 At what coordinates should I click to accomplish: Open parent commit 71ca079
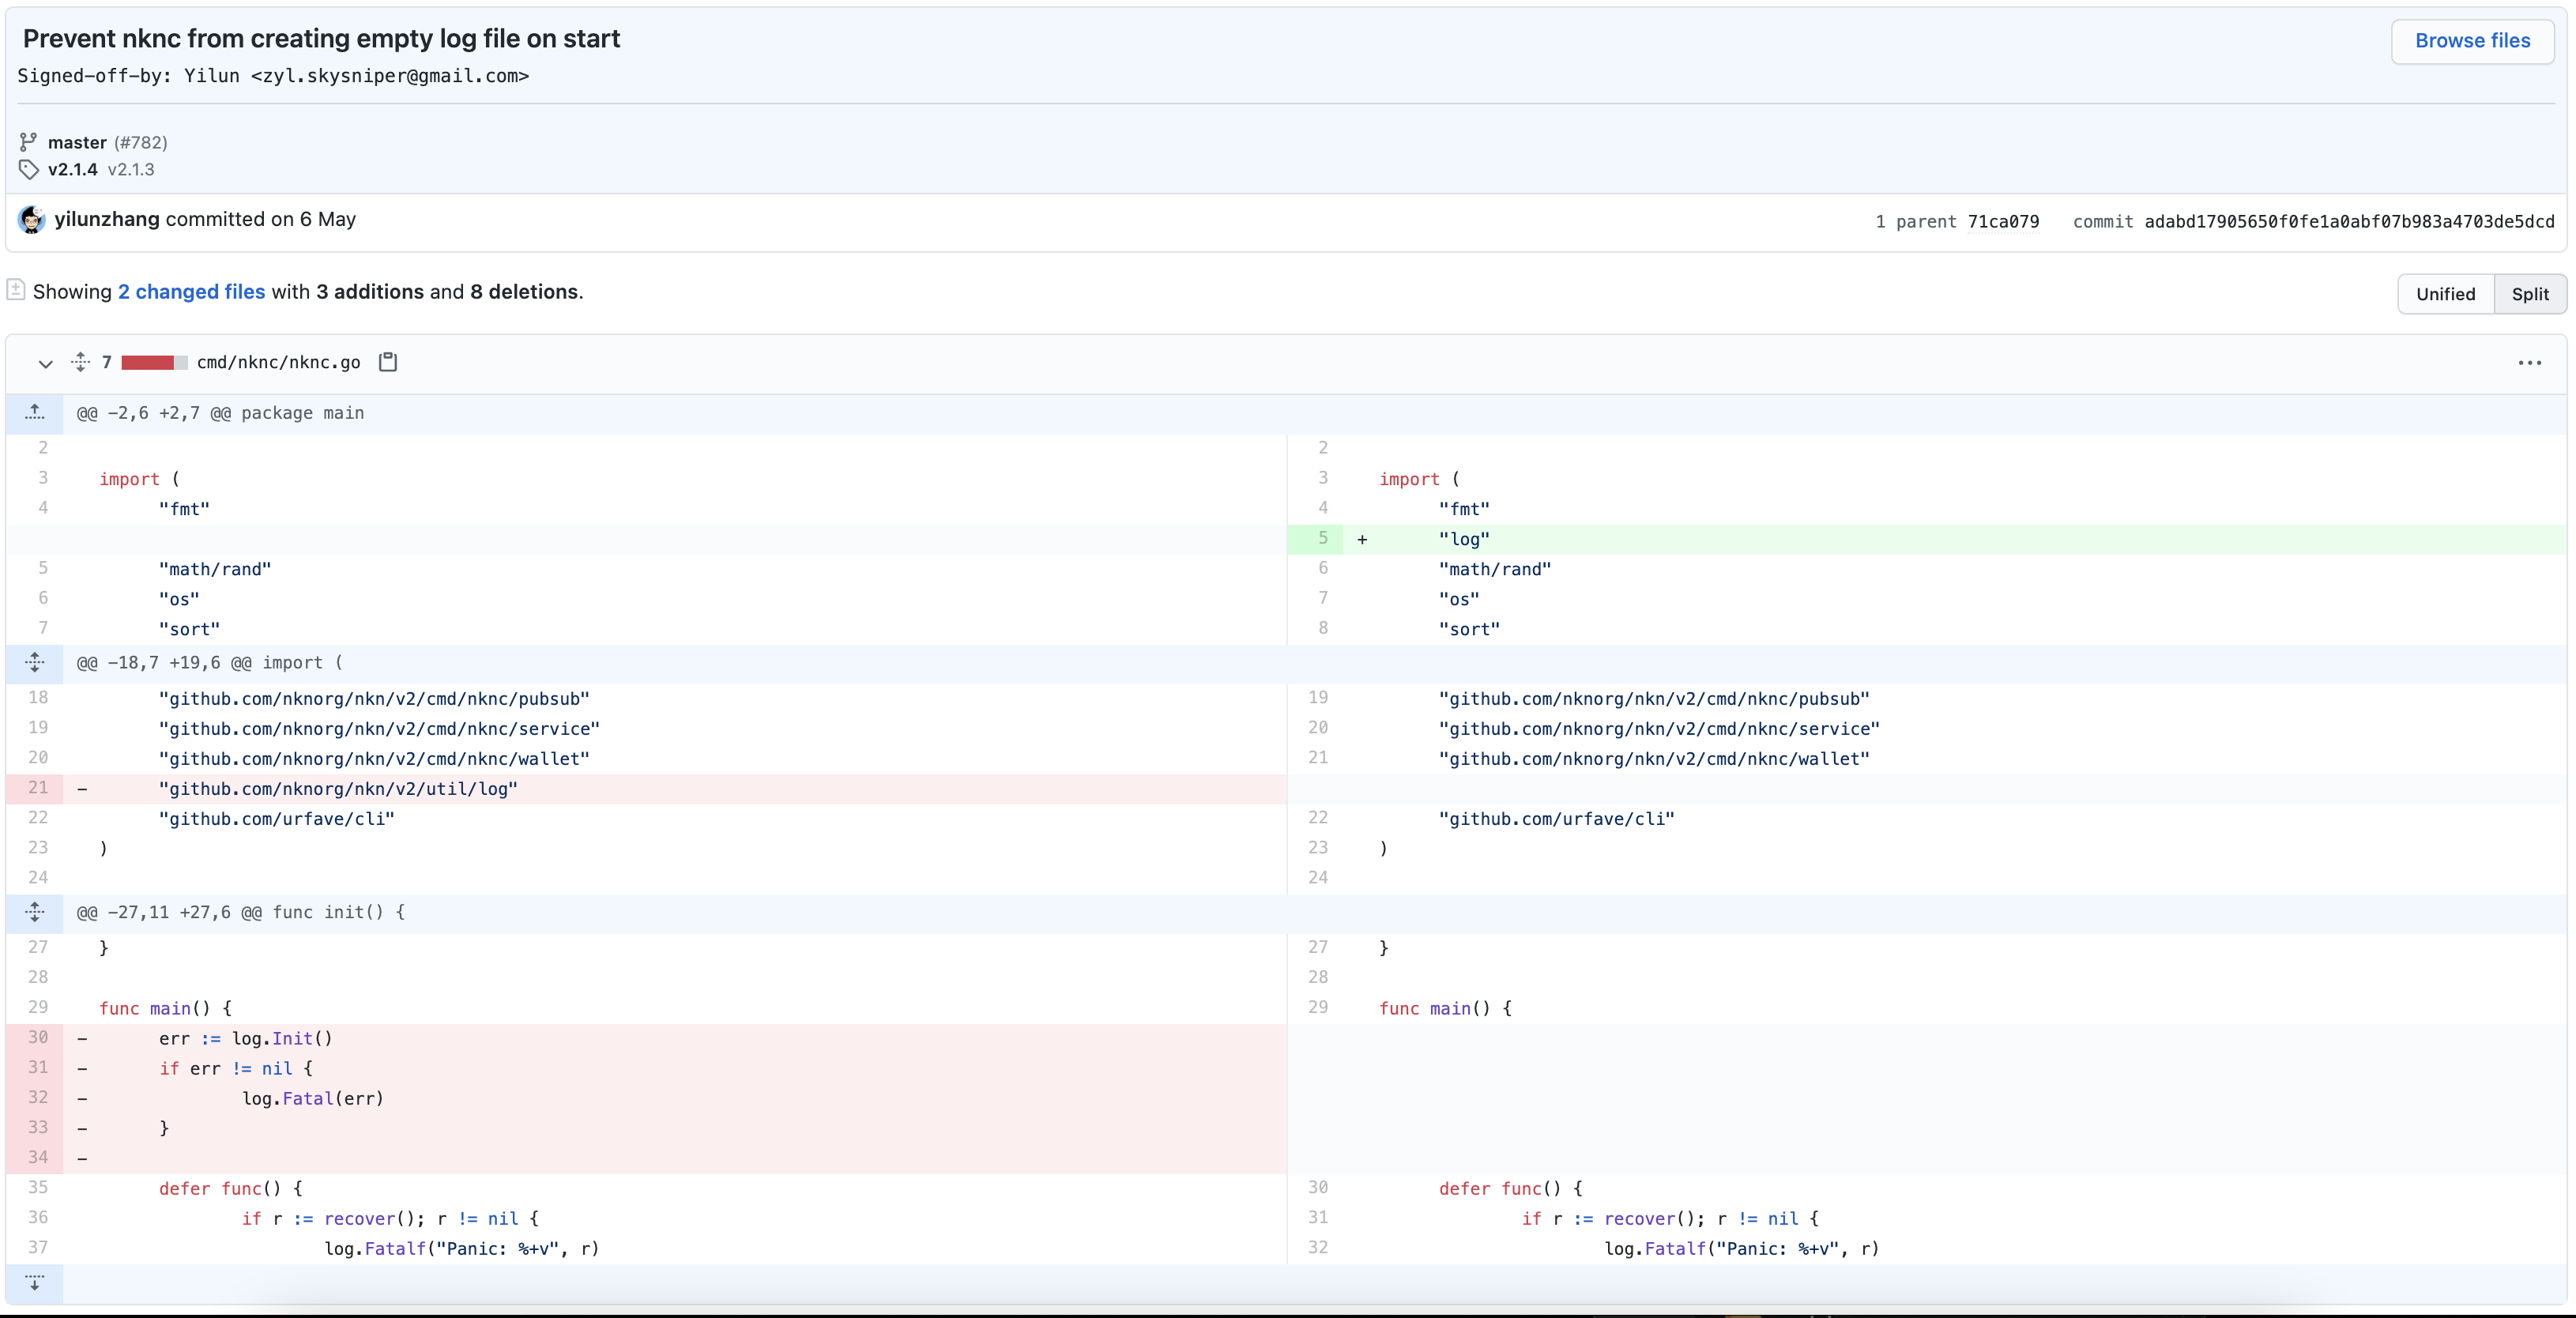tap(2003, 222)
